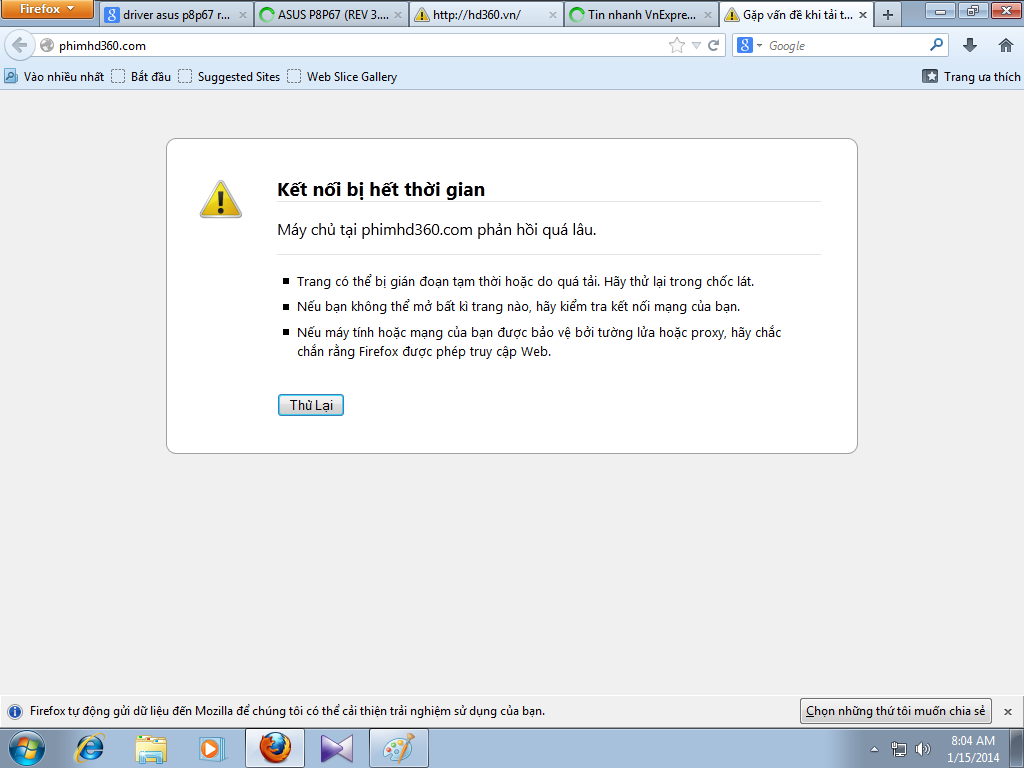
Task: Click the site identity globe icon
Action: (46, 45)
